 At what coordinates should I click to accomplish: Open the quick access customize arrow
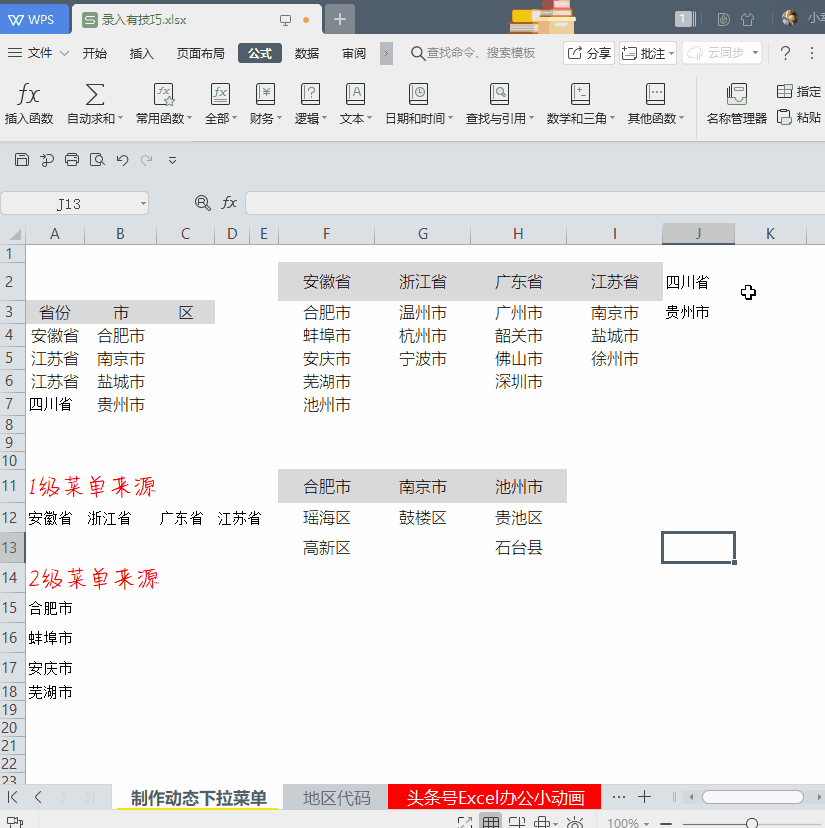coord(172,160)
